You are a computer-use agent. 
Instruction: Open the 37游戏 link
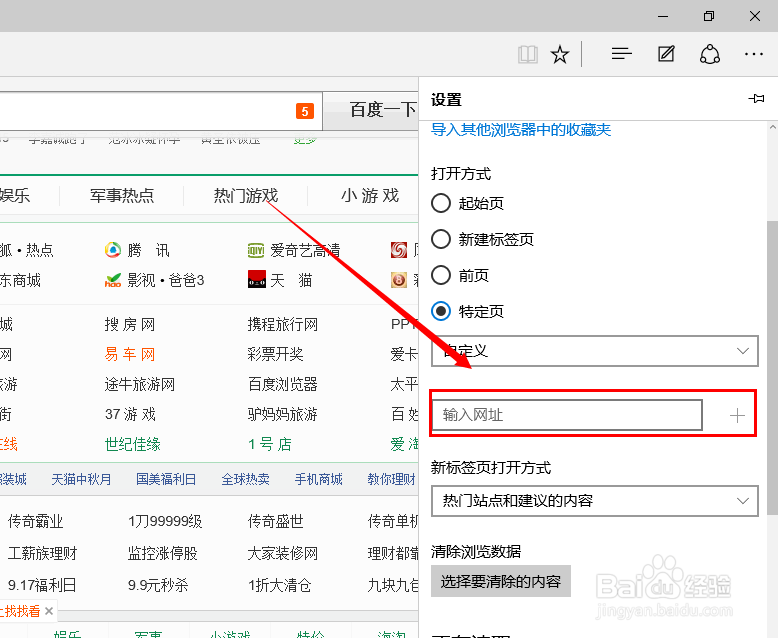[x=130, y=414]
